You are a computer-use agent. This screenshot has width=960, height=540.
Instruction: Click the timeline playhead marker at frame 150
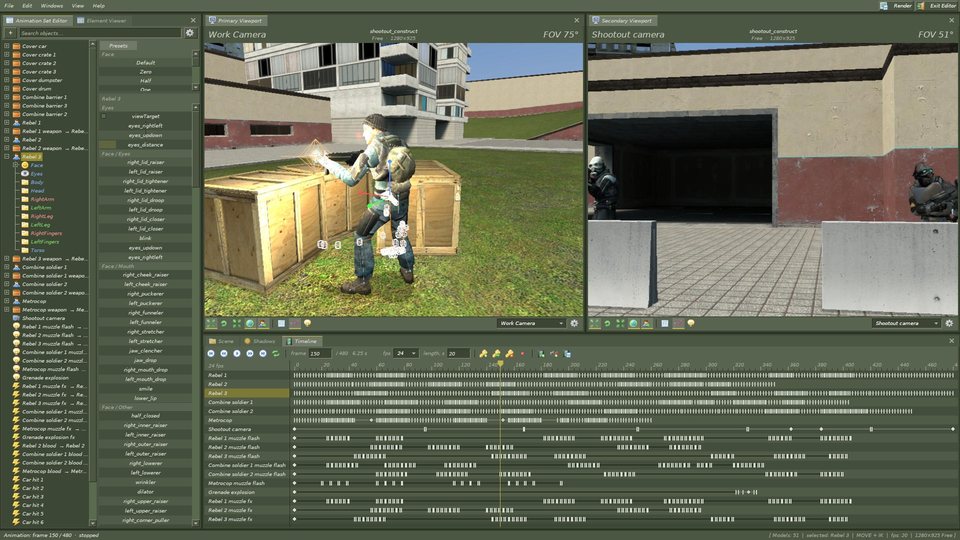[500, 364]
